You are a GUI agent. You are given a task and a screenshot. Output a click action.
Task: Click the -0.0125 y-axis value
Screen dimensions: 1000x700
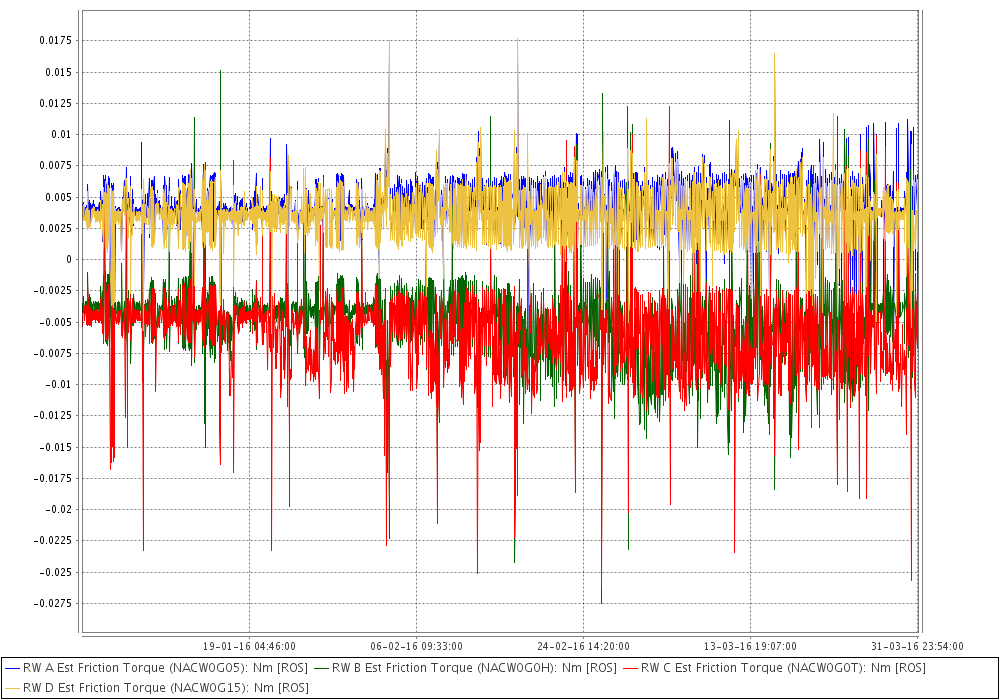coord(54,416)
